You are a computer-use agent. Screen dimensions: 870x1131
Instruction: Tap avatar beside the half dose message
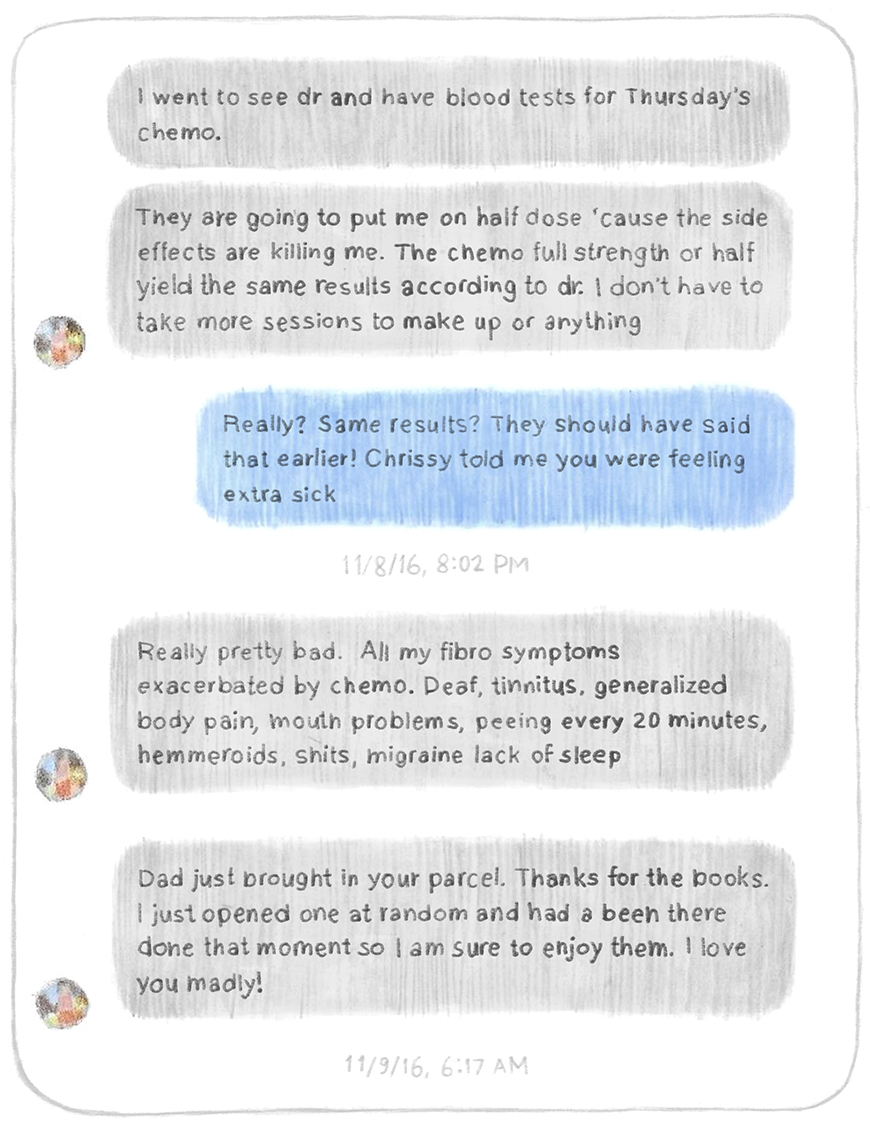tap(60, 341)
